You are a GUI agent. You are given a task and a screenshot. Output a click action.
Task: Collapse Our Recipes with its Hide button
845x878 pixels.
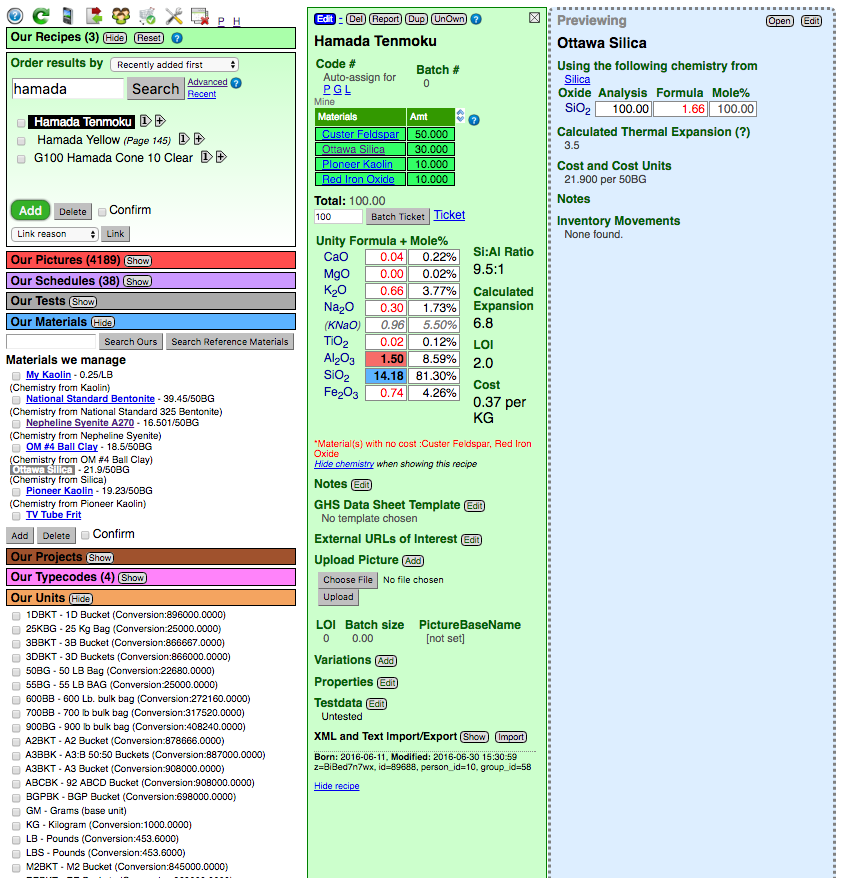click(115, 38)
